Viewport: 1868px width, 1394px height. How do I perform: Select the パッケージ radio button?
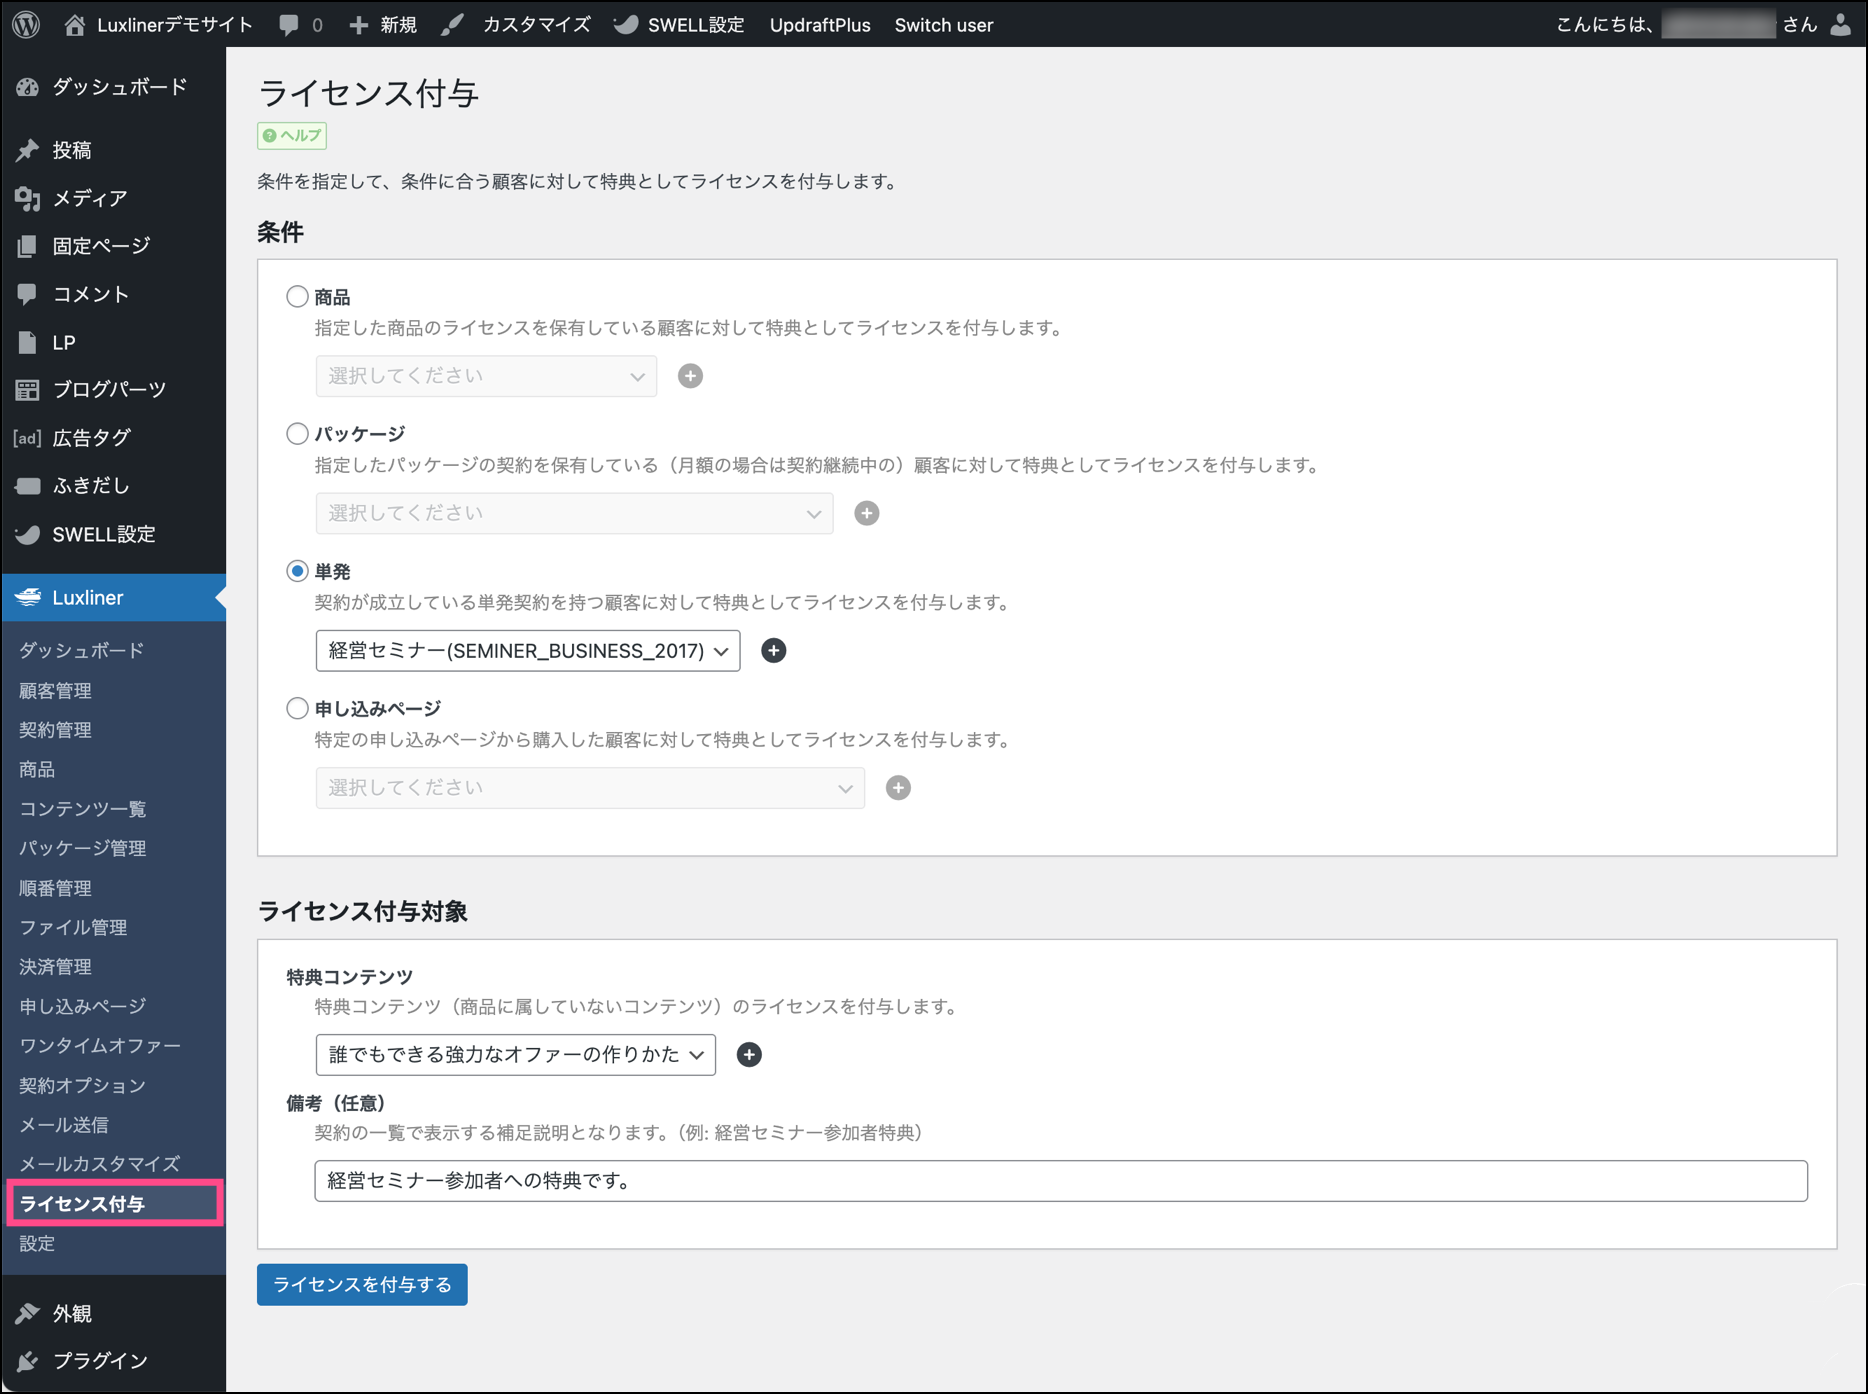tap(297, 434)
